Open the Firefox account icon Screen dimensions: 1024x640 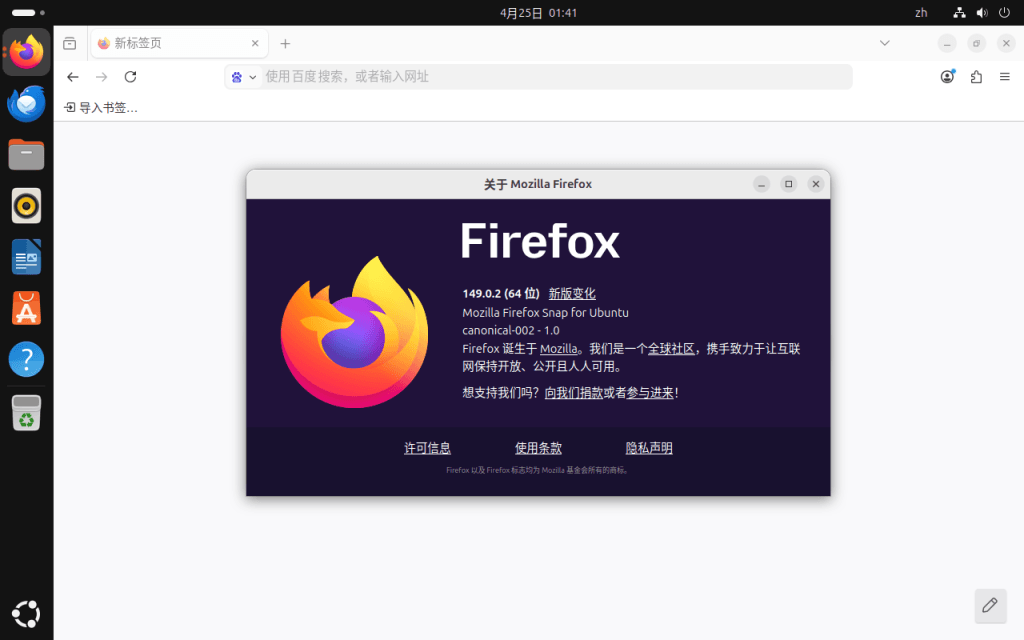coord(947,77)
